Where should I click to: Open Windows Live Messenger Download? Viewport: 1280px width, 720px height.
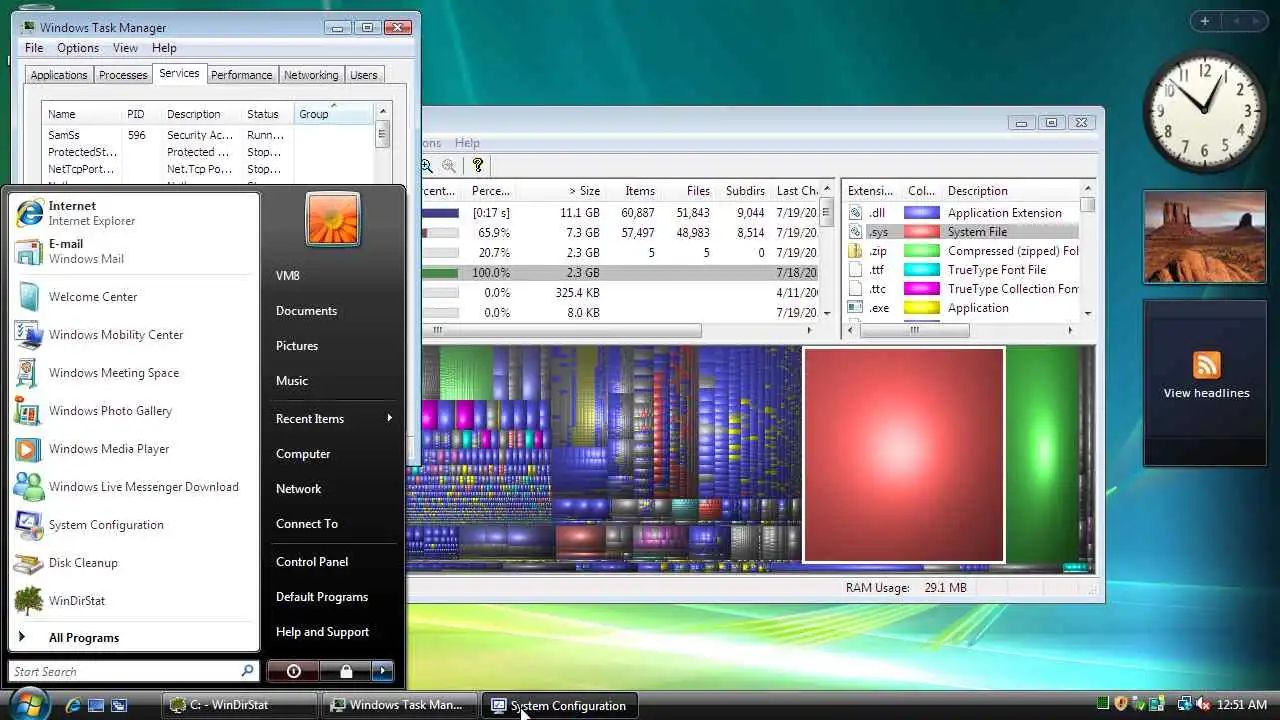click(x=134, y=487)
